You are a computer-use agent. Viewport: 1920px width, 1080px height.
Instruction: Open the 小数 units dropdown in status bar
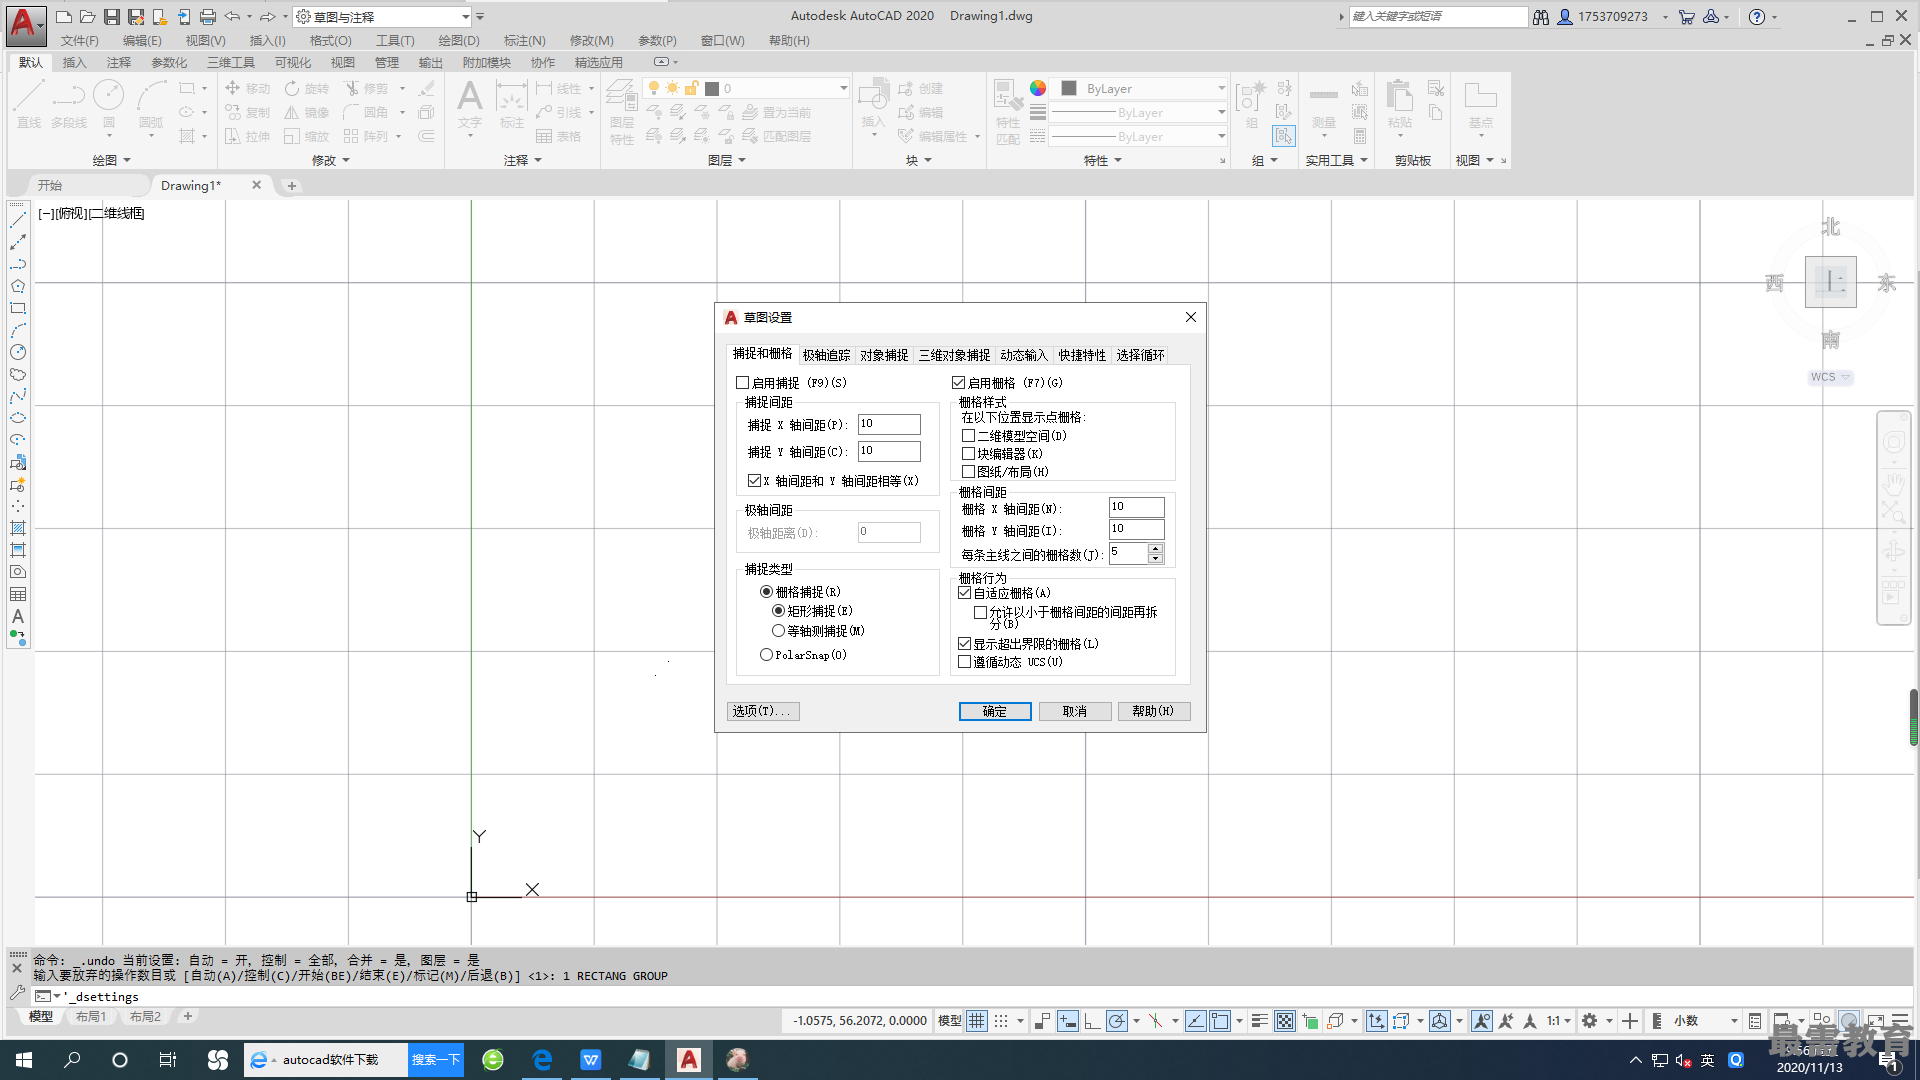coord(1733,1021)
